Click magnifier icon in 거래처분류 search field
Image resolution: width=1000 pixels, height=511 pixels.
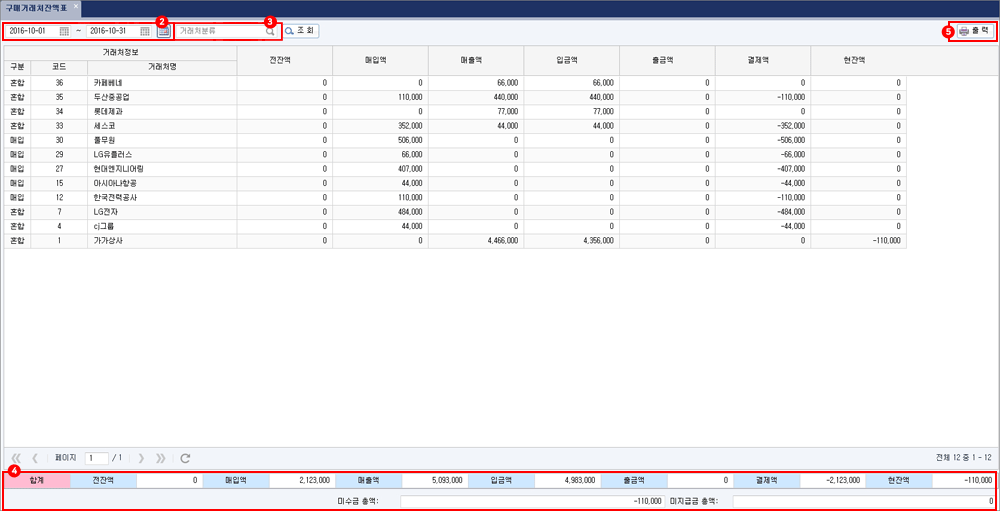[x=270, y=31]
